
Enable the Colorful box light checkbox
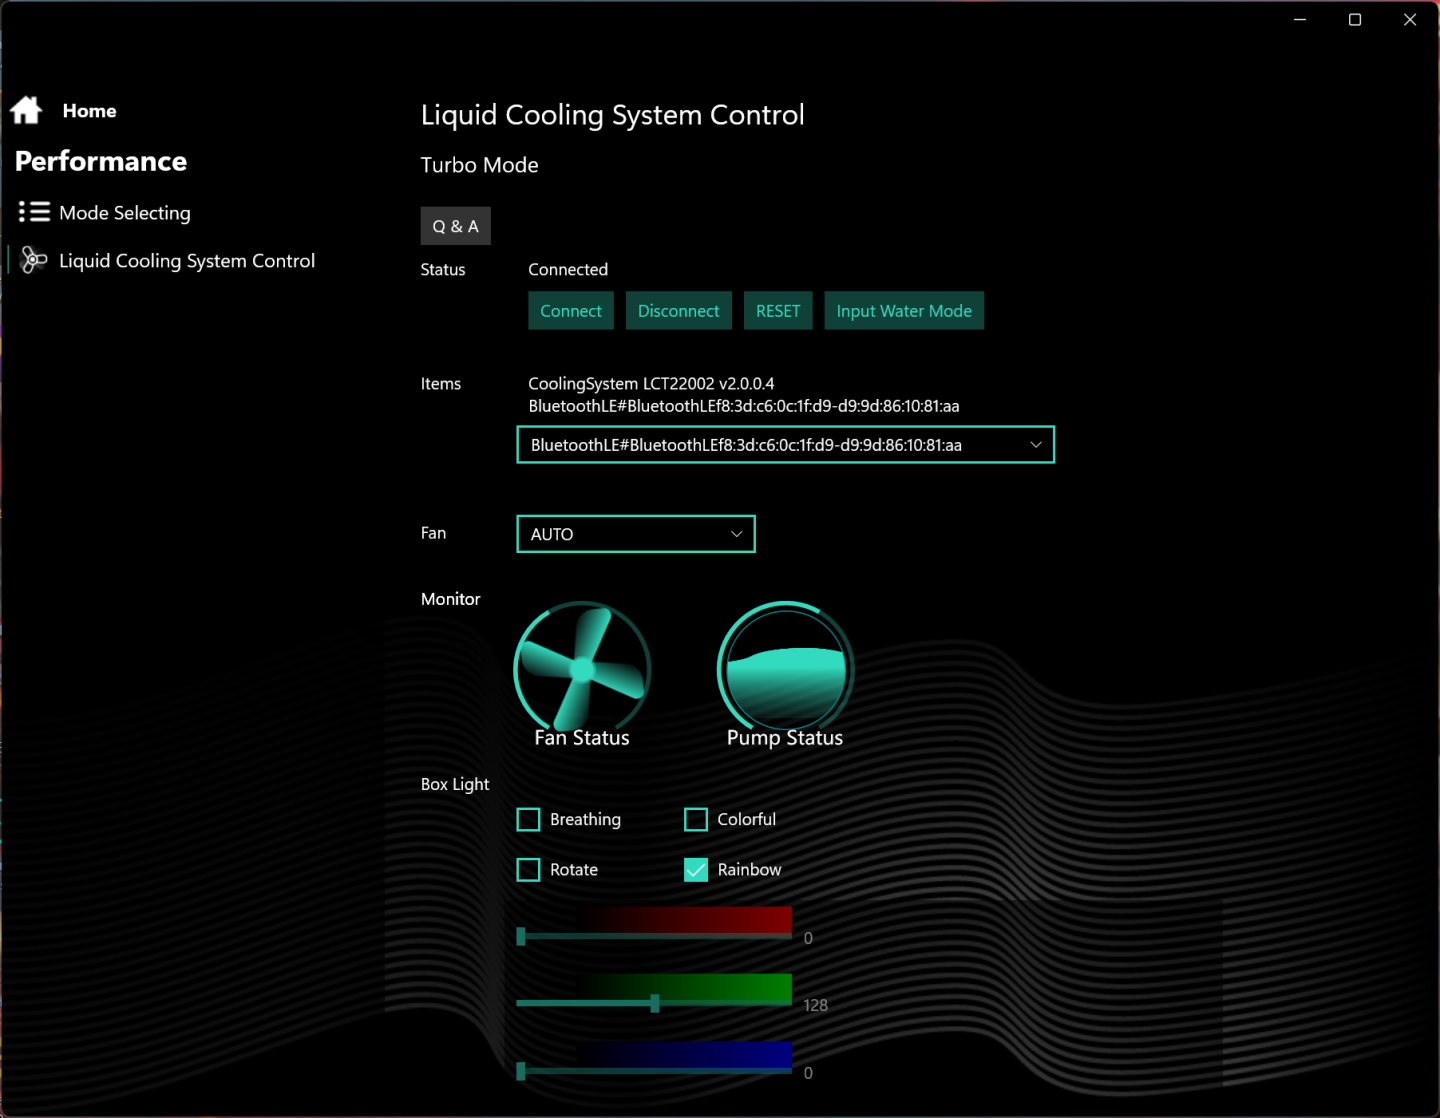pyautogui.click(x=696, y=820)
